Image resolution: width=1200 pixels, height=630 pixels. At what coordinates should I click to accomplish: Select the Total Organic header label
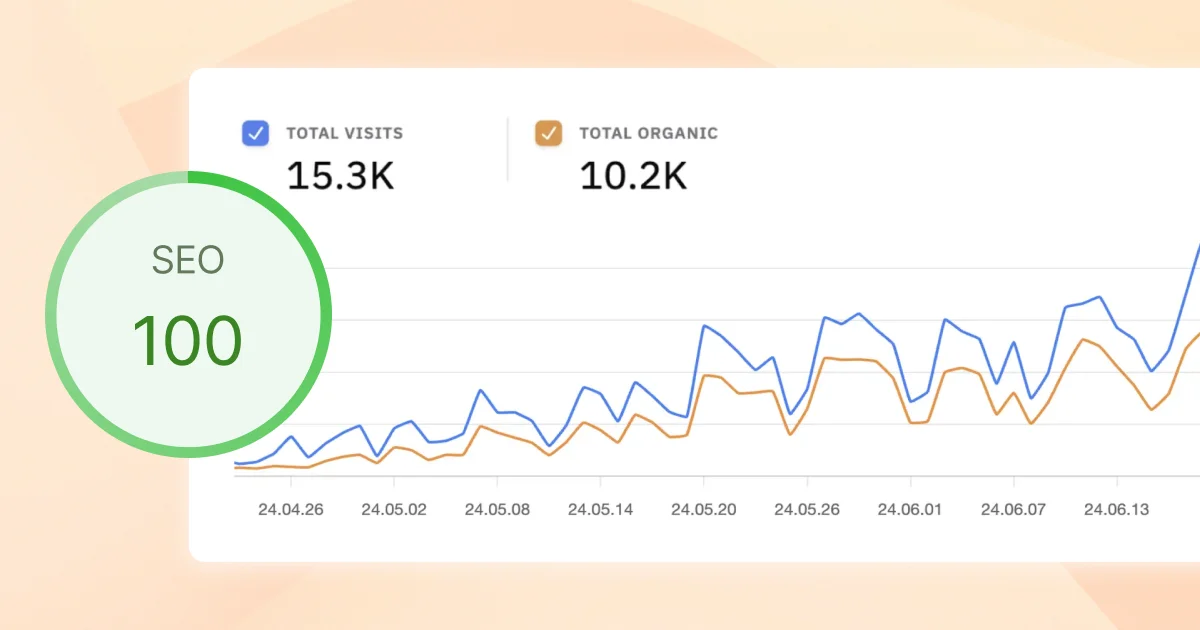coord(648,132)
